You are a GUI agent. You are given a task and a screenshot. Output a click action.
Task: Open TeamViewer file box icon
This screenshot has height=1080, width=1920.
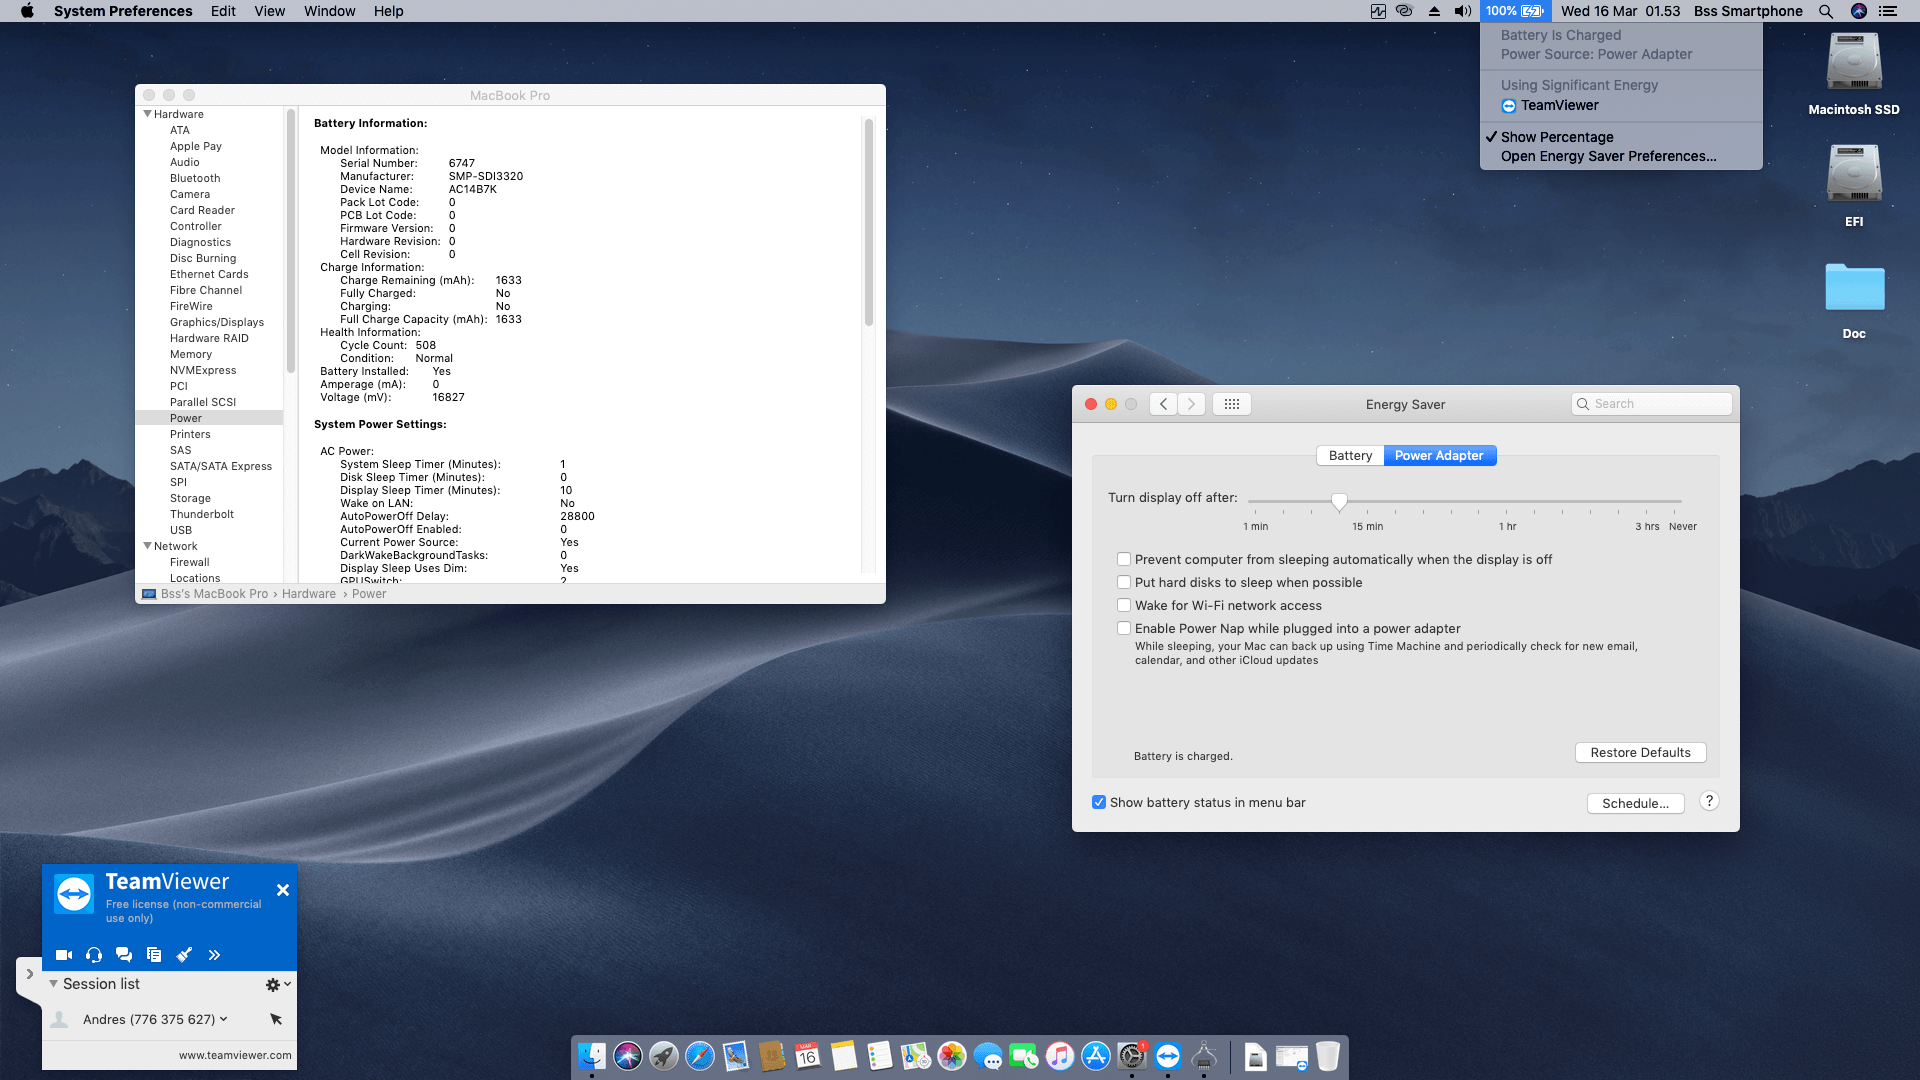point(154,955)
